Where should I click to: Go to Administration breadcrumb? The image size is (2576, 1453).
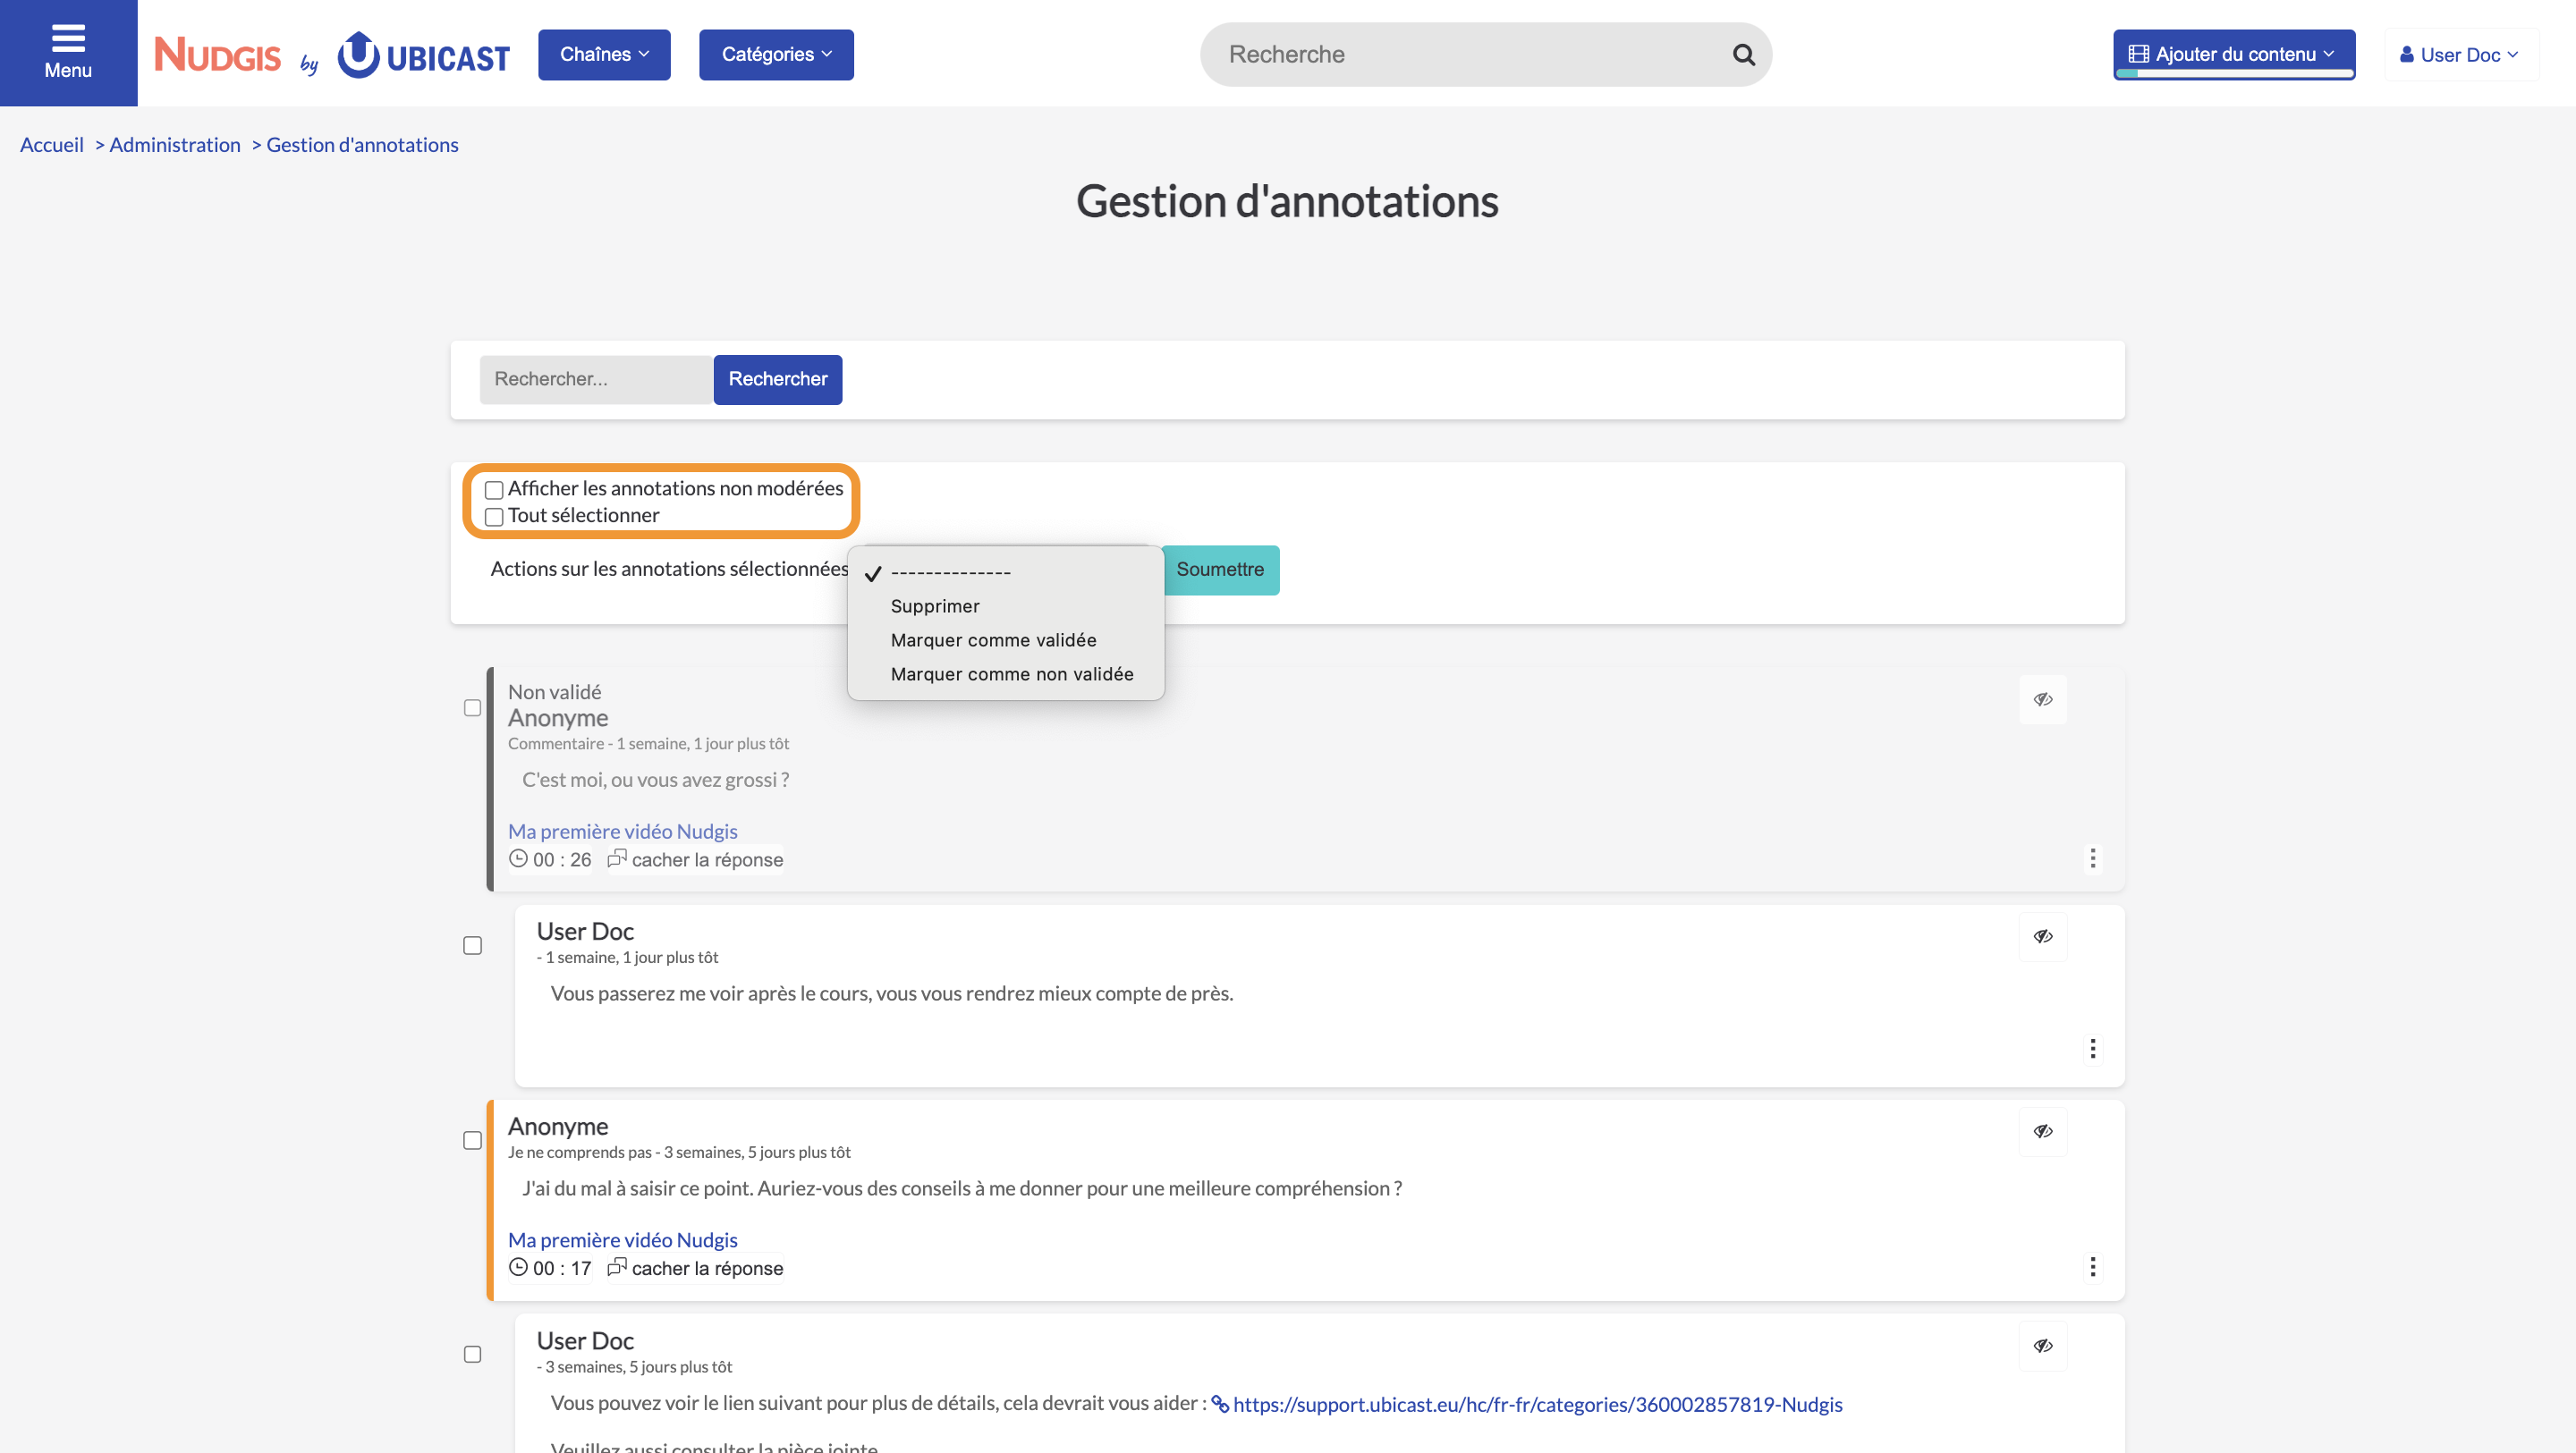175,145
